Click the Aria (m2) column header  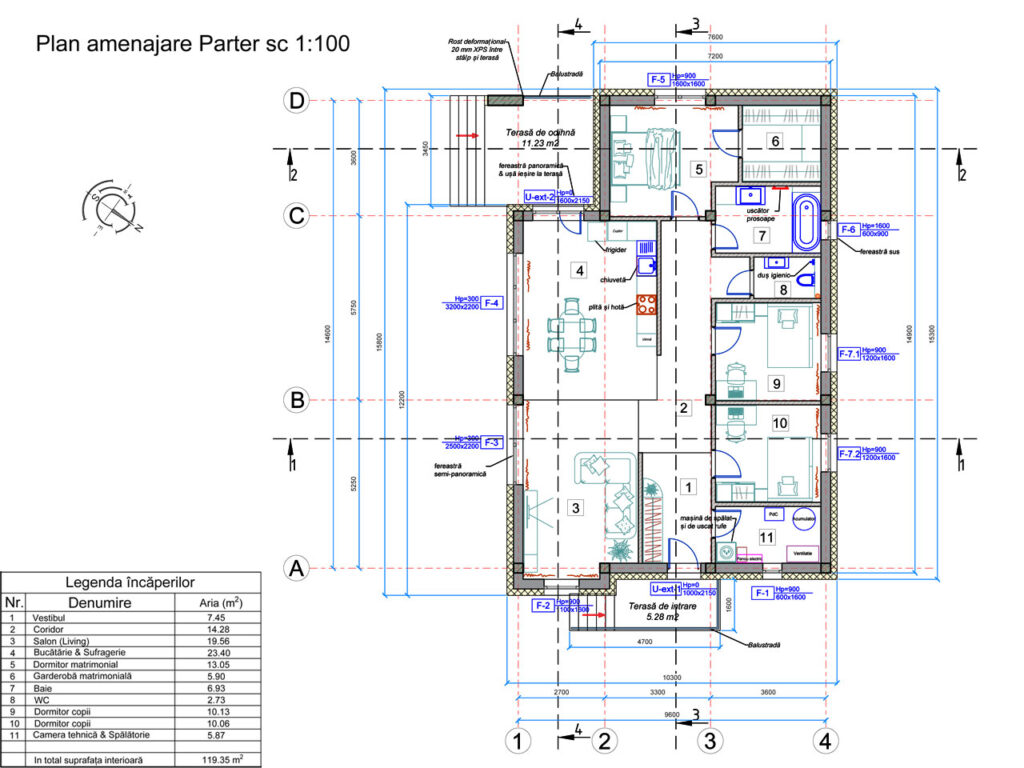(220, 603)
